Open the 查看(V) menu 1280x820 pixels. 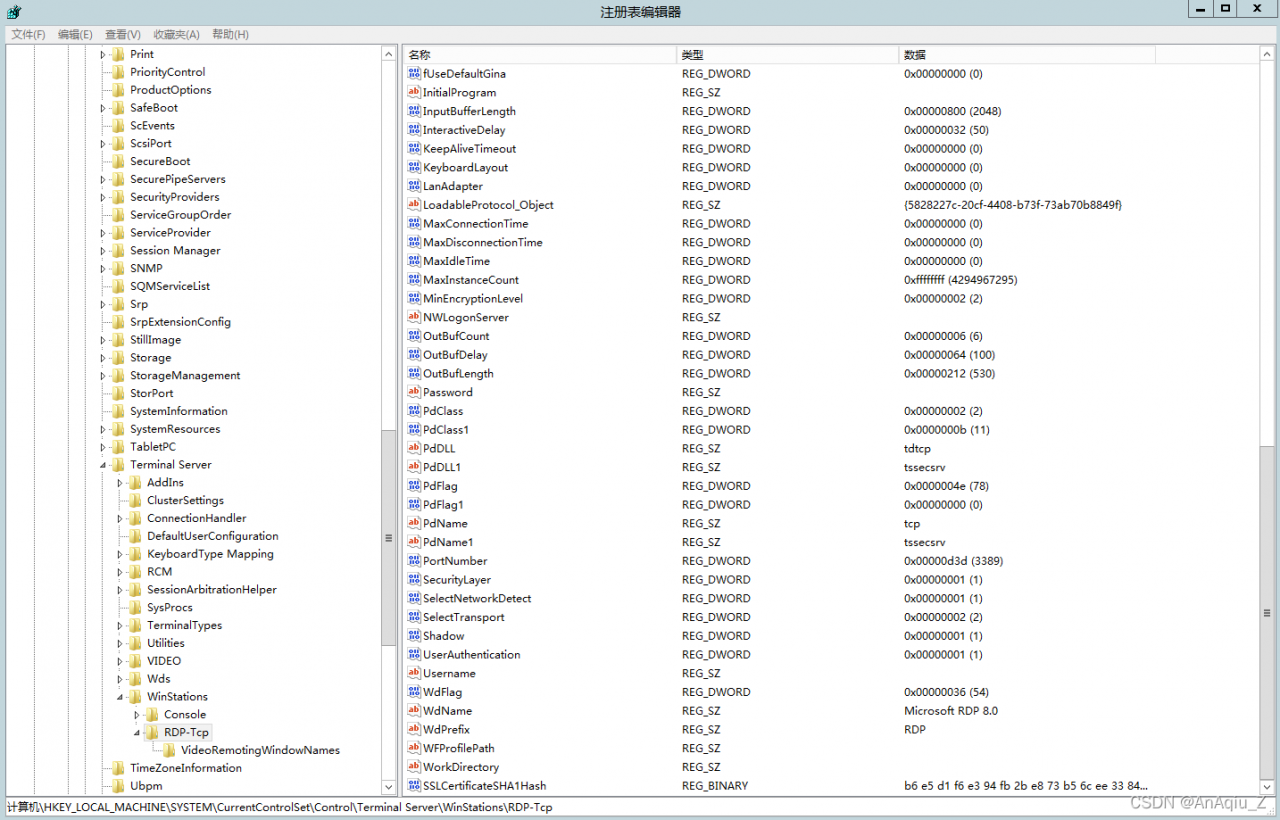121,34
